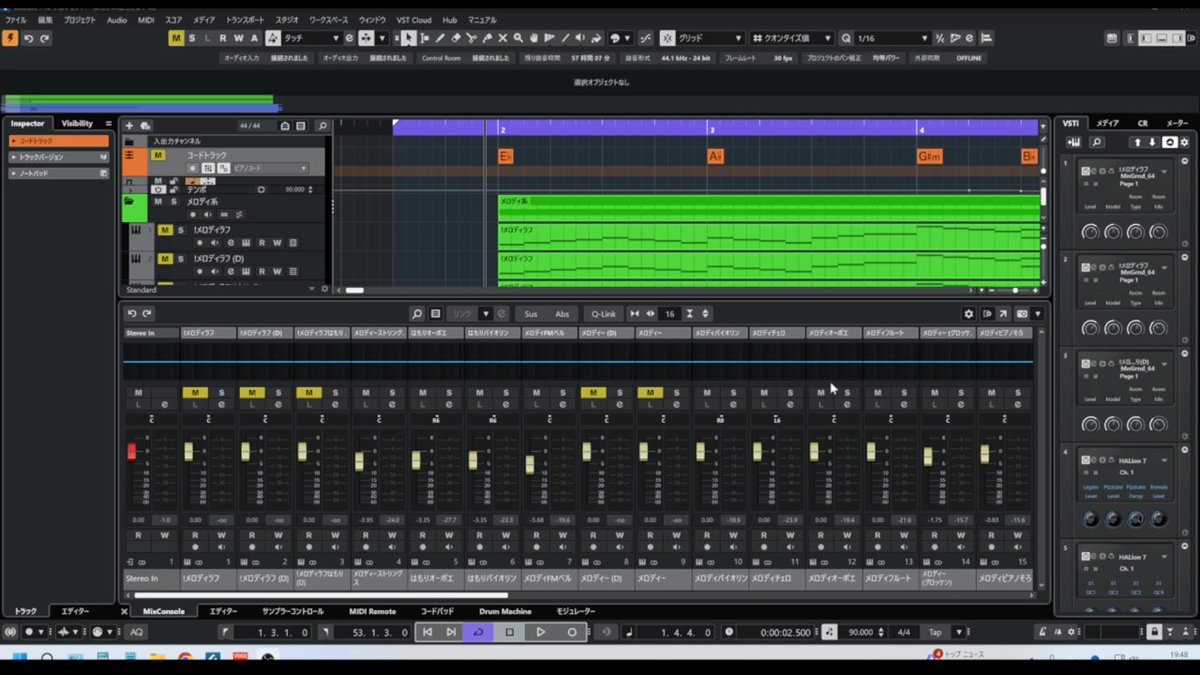Open MixConsole channel search magnifier
The width and height of the screenshot is (1200, 675).
point(417,314)
